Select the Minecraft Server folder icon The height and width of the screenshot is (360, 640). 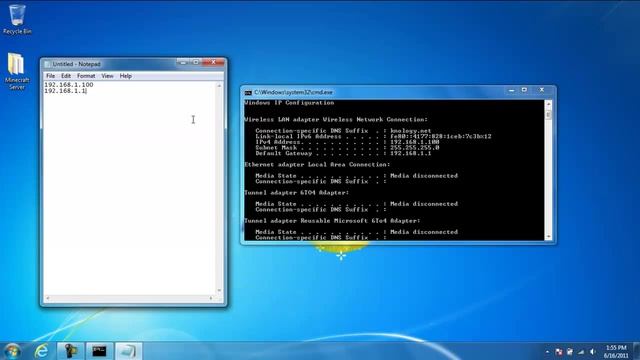point(17,71)
